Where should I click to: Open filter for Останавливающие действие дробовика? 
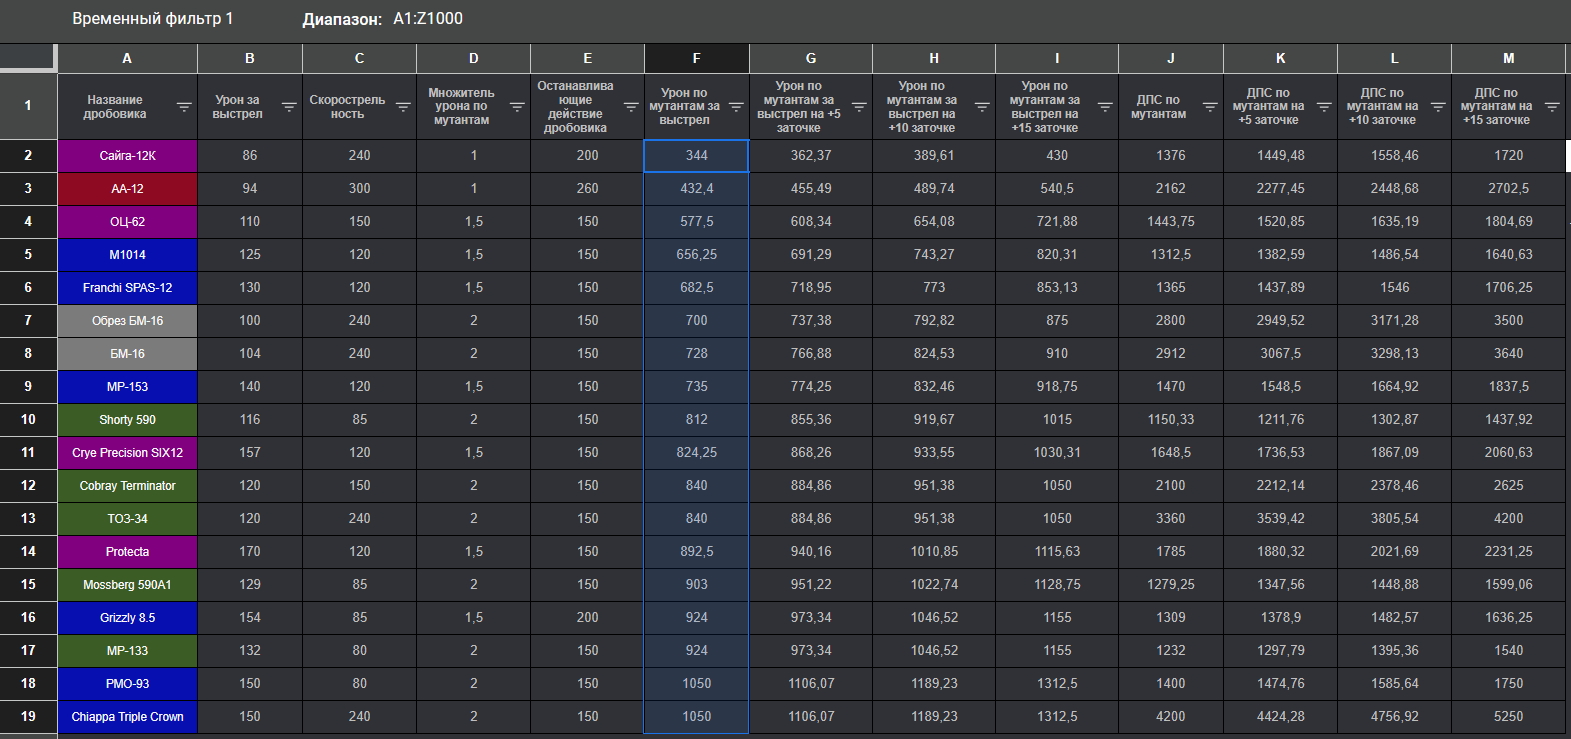coord(631,107)
